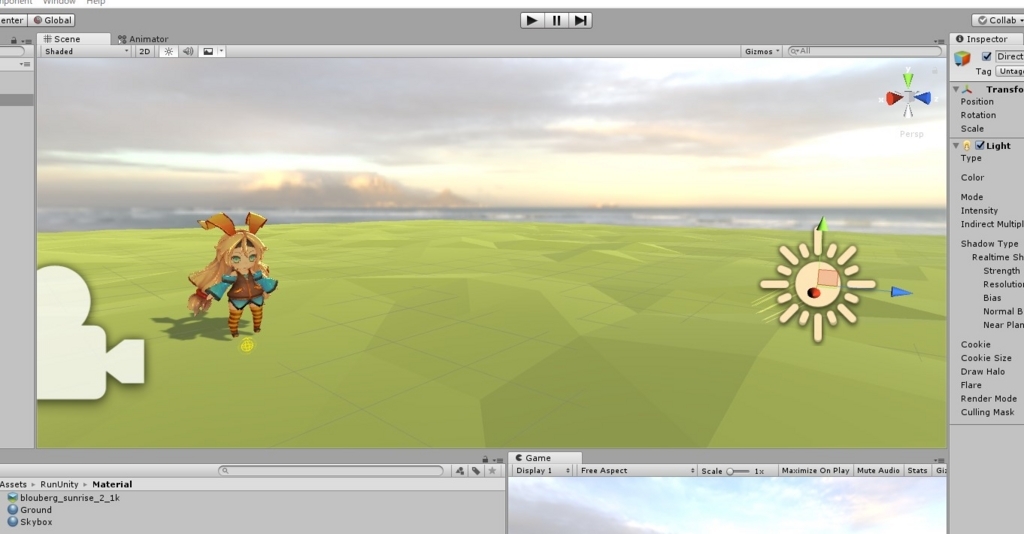Screen dimensions: 1024x534
Task: Toggle scene lighting sun icon
Action: (x=168, y=52)
